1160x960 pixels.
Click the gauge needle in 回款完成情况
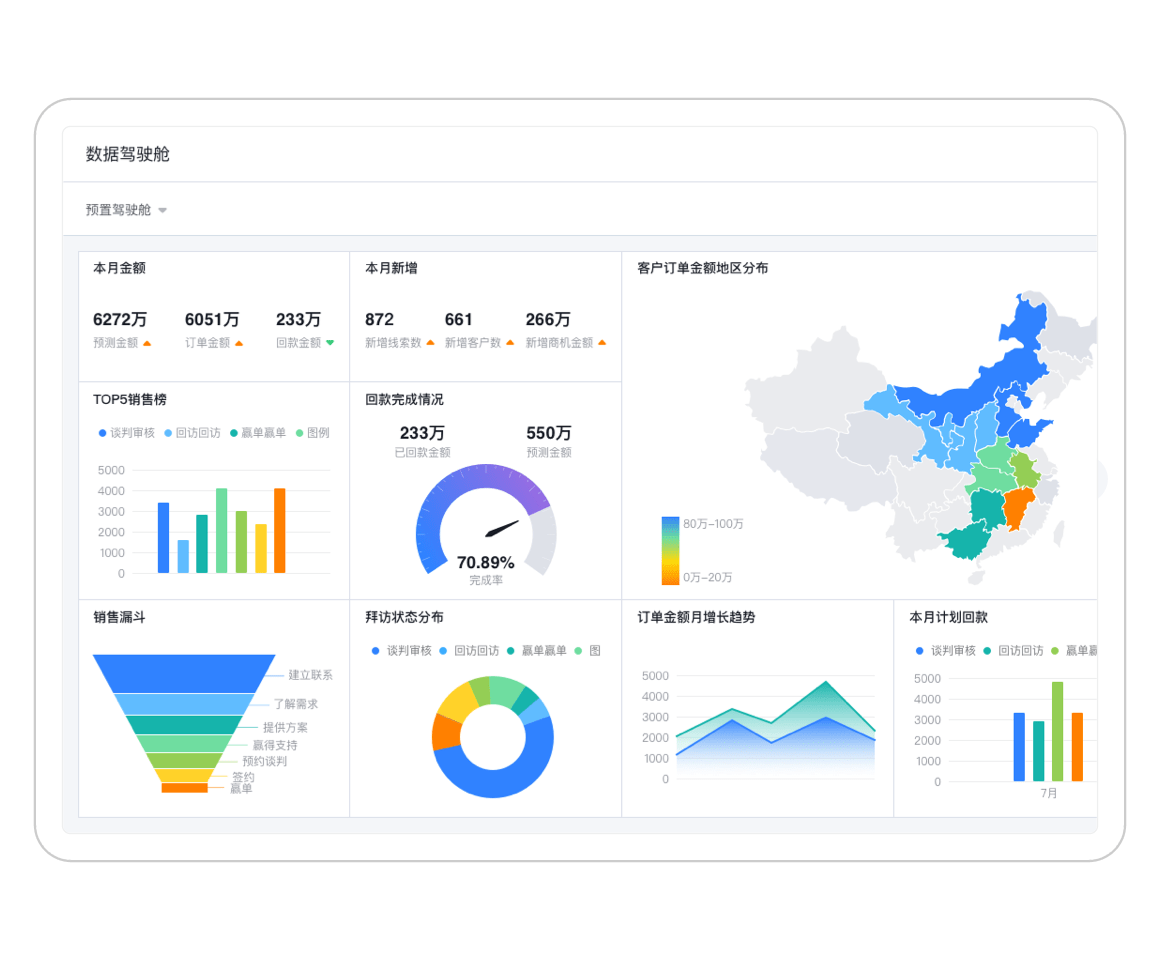click(x=502, y=528)
